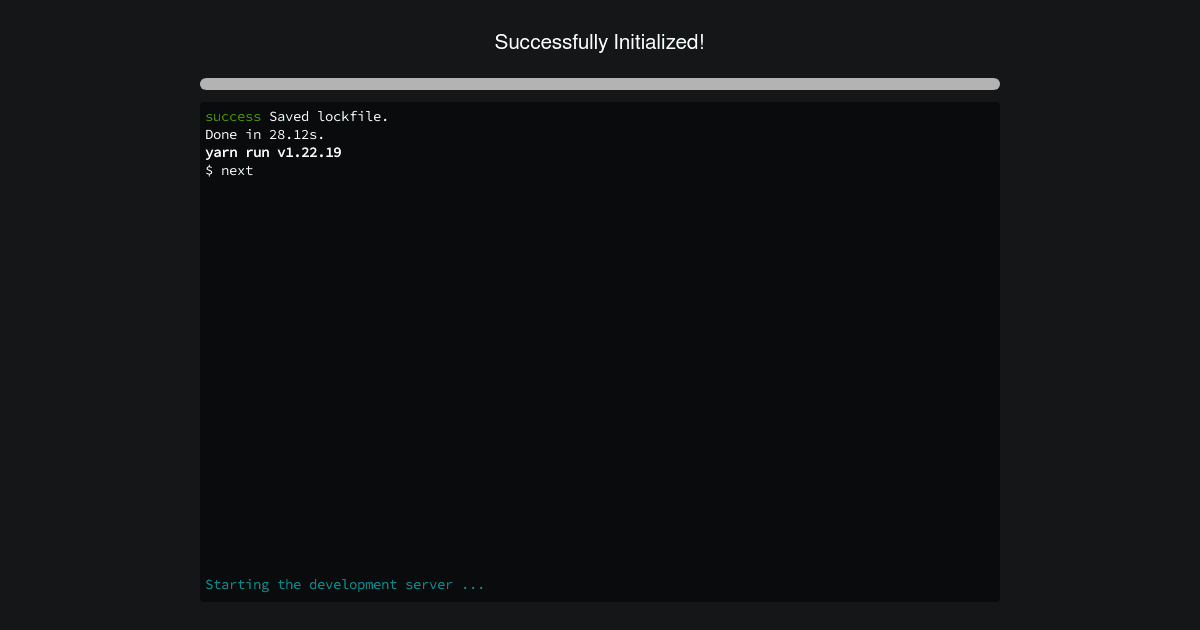Click the left edge of progress bar
Screen dimensions: 1200x630
pos(207,84)
